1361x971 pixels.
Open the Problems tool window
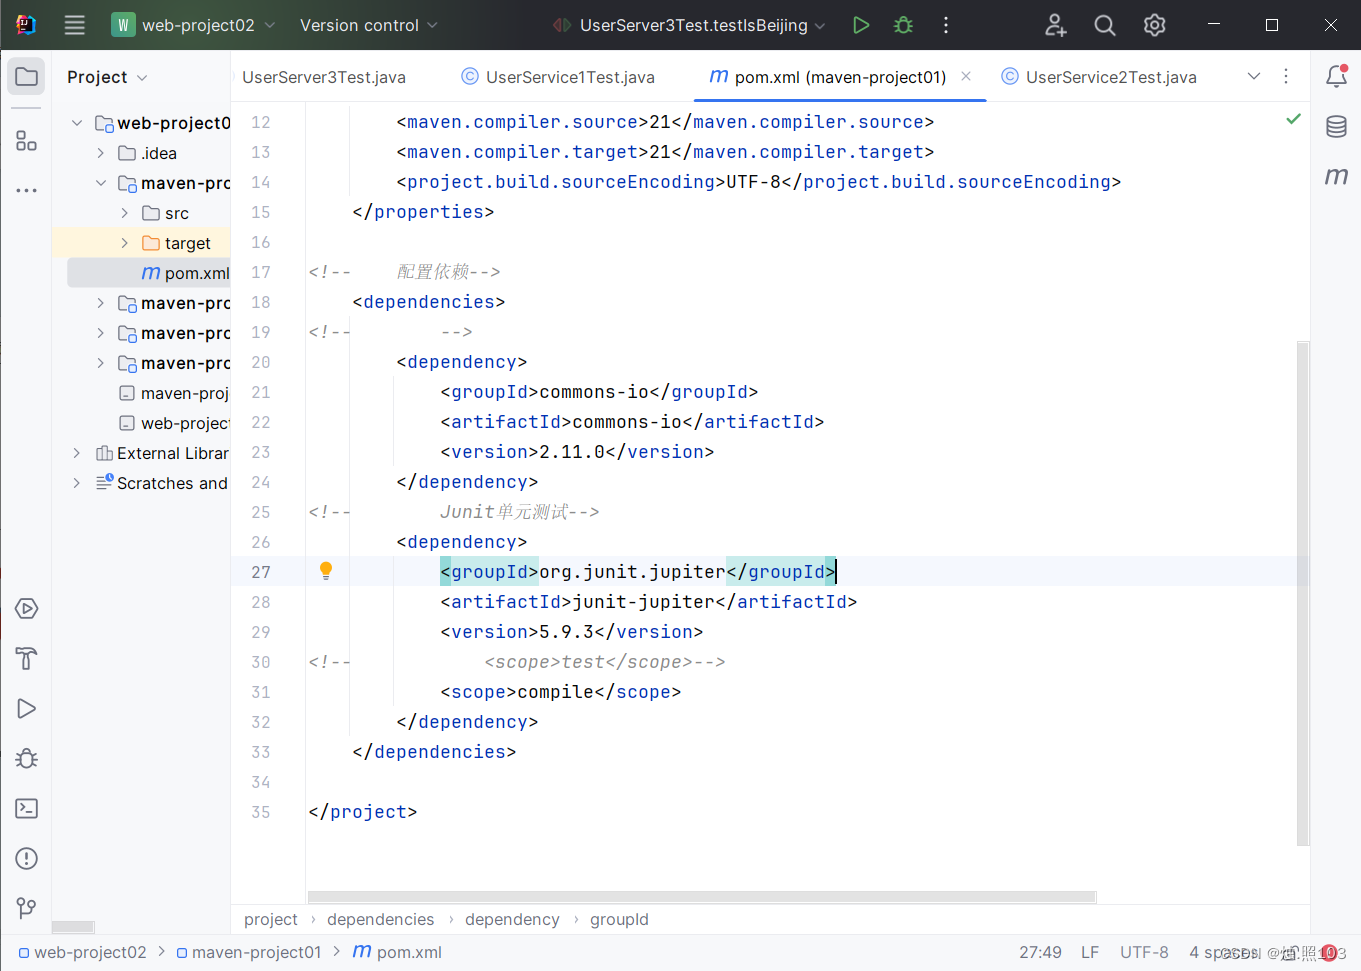click(x=26, y=858)
